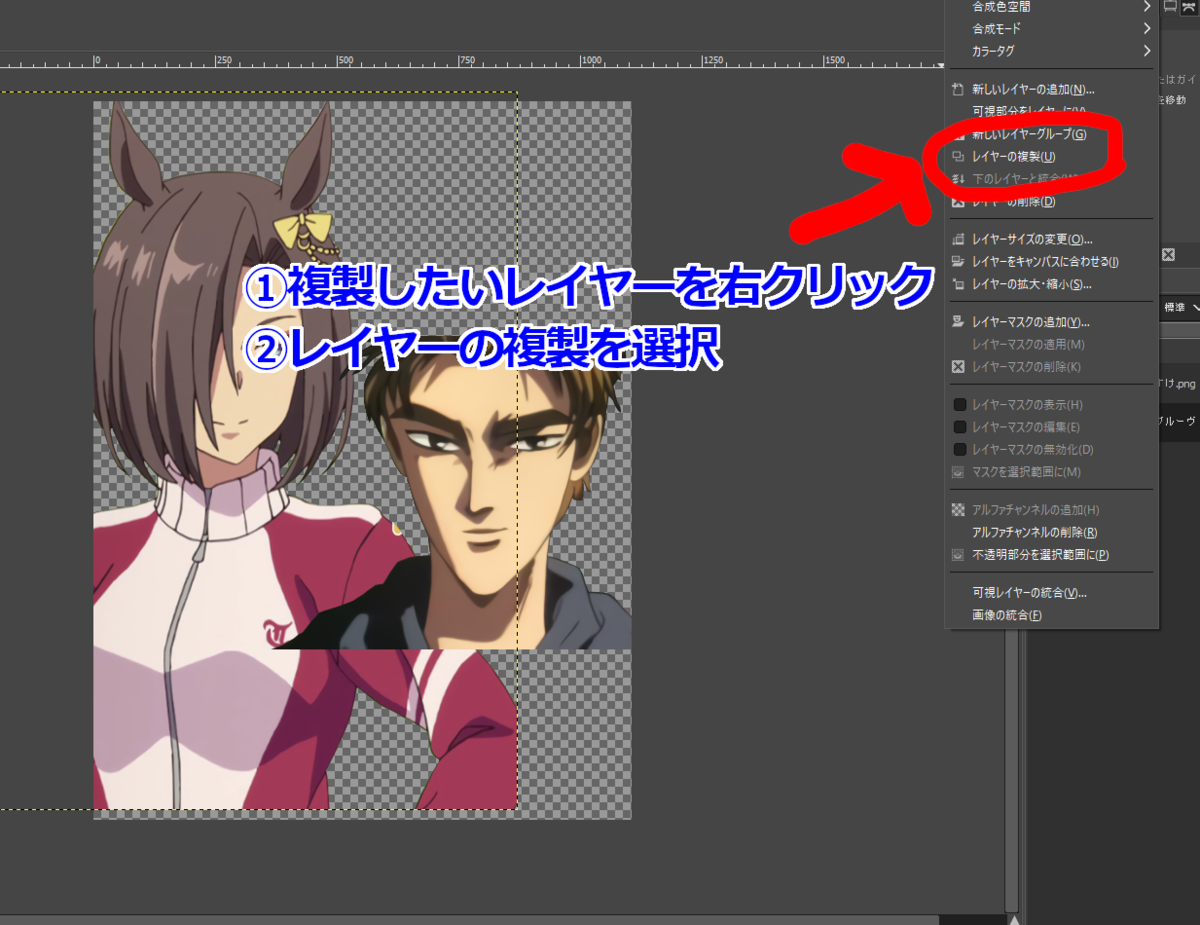
Task: Click the new layer icon beside 新しいレイヤーの追加
Action: tap(957, 88)
